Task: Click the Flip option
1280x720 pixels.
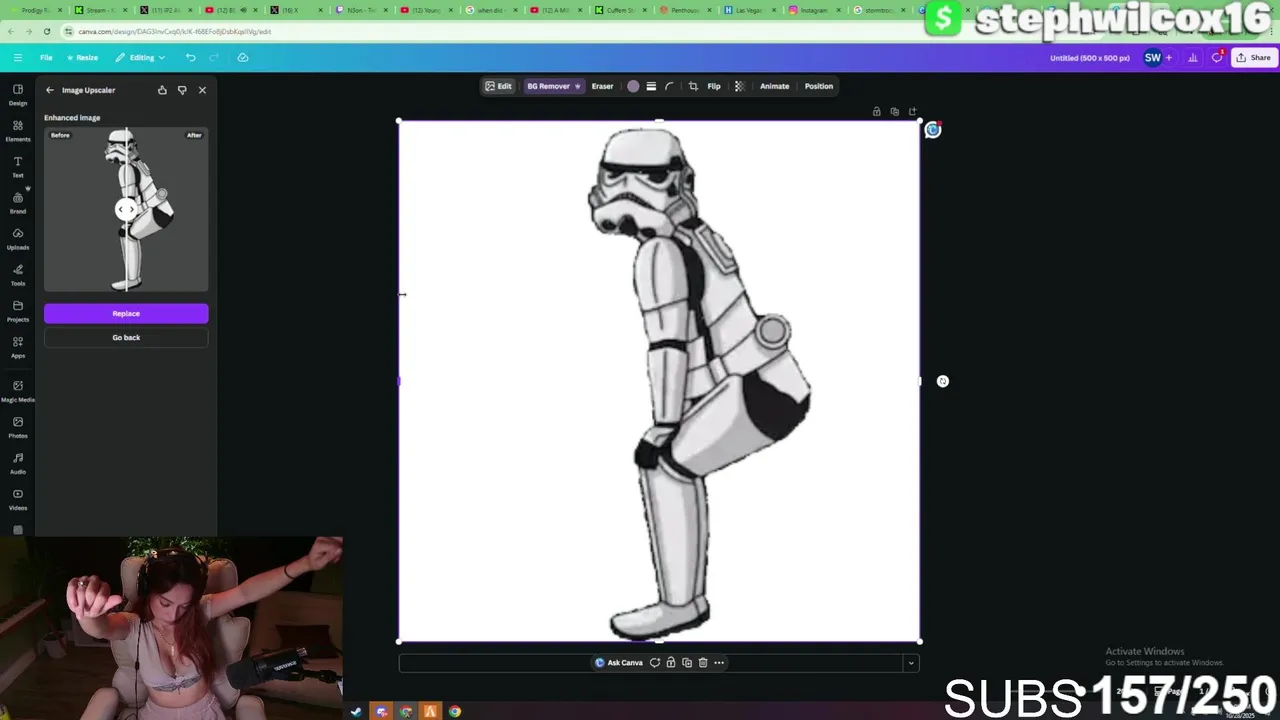Action: tap(714, 86)
